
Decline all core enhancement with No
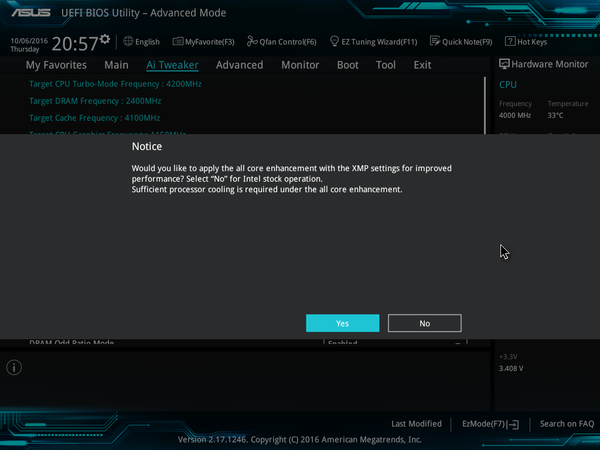pos(424,323)
